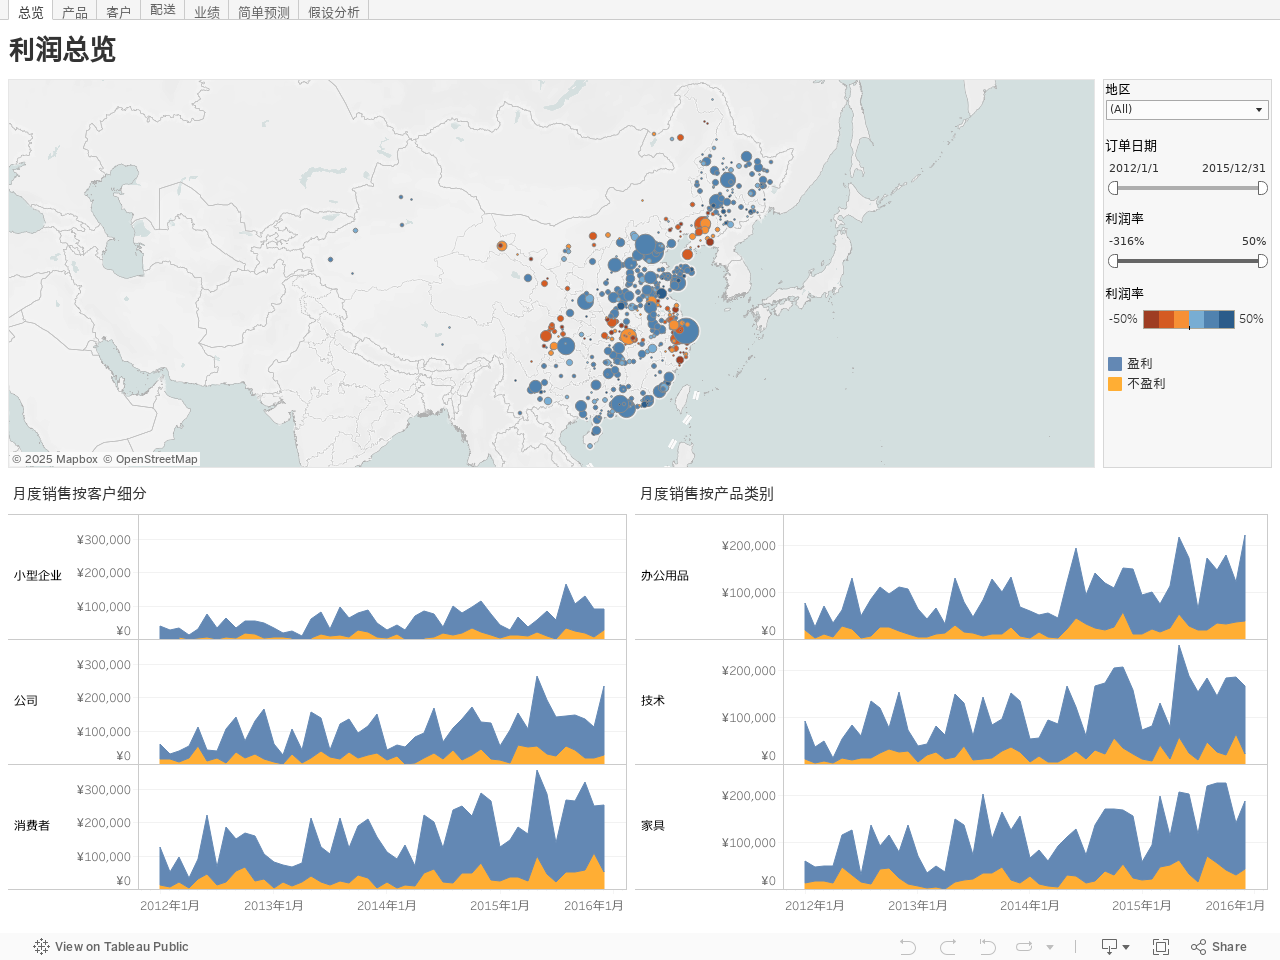Open View on Tableau Public link
The height and width of the screenshot is (960, 1280).
[111, 946]
